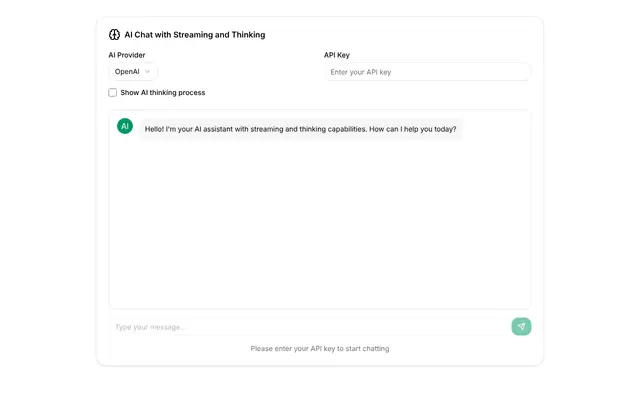Screen dimensions: 640x400
Task: Select the OpenAI provider combo box text
Action: [127, 72]
